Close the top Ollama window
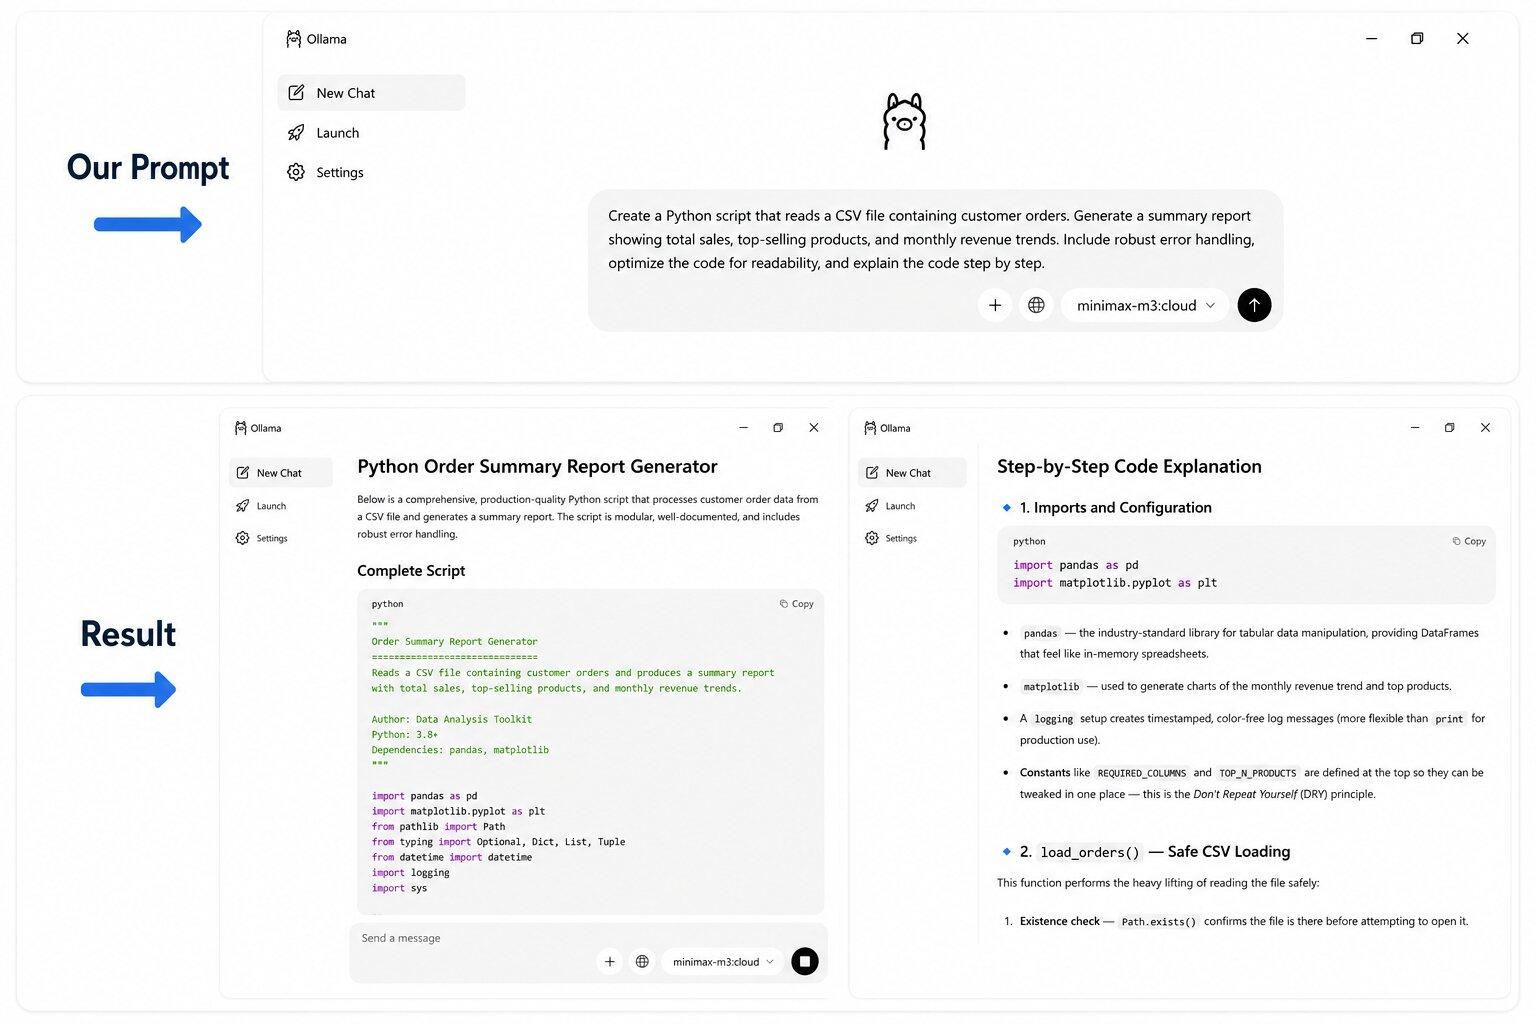Viewport: 1536px width, 1024px height. tap(1462, 39)
